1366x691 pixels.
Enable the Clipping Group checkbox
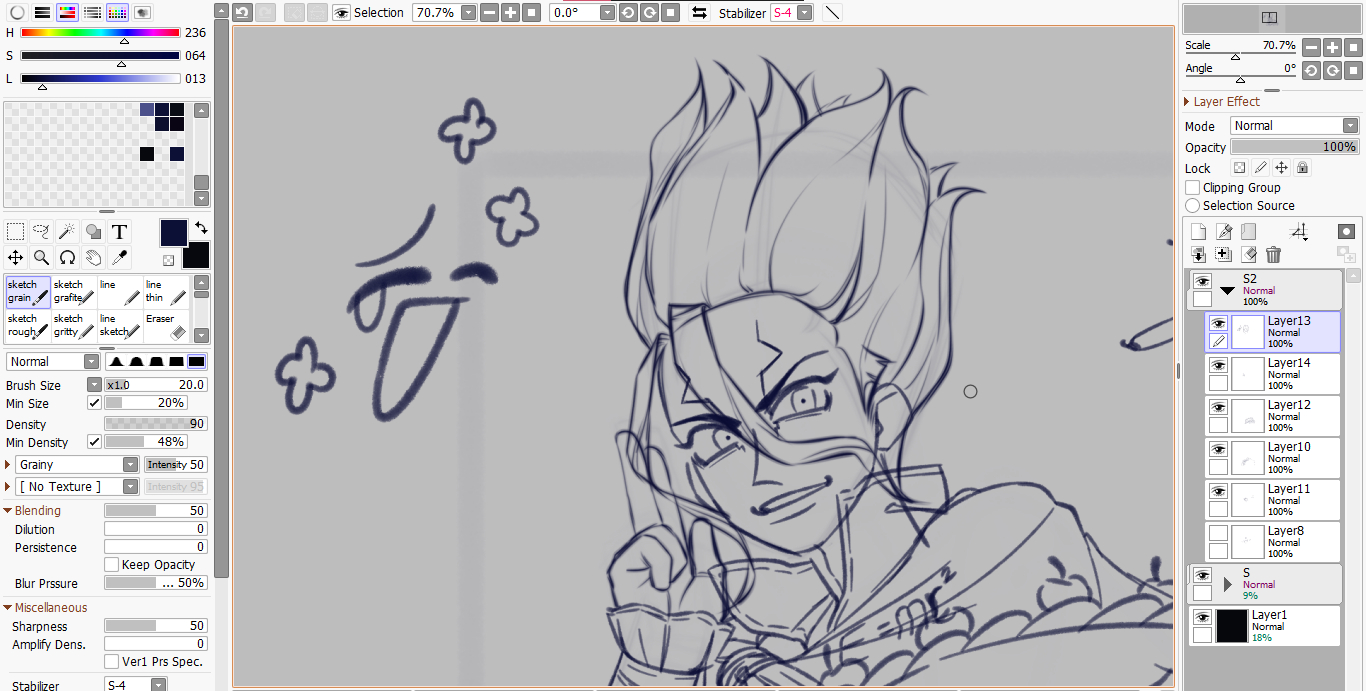click(x=1192, y=188)
